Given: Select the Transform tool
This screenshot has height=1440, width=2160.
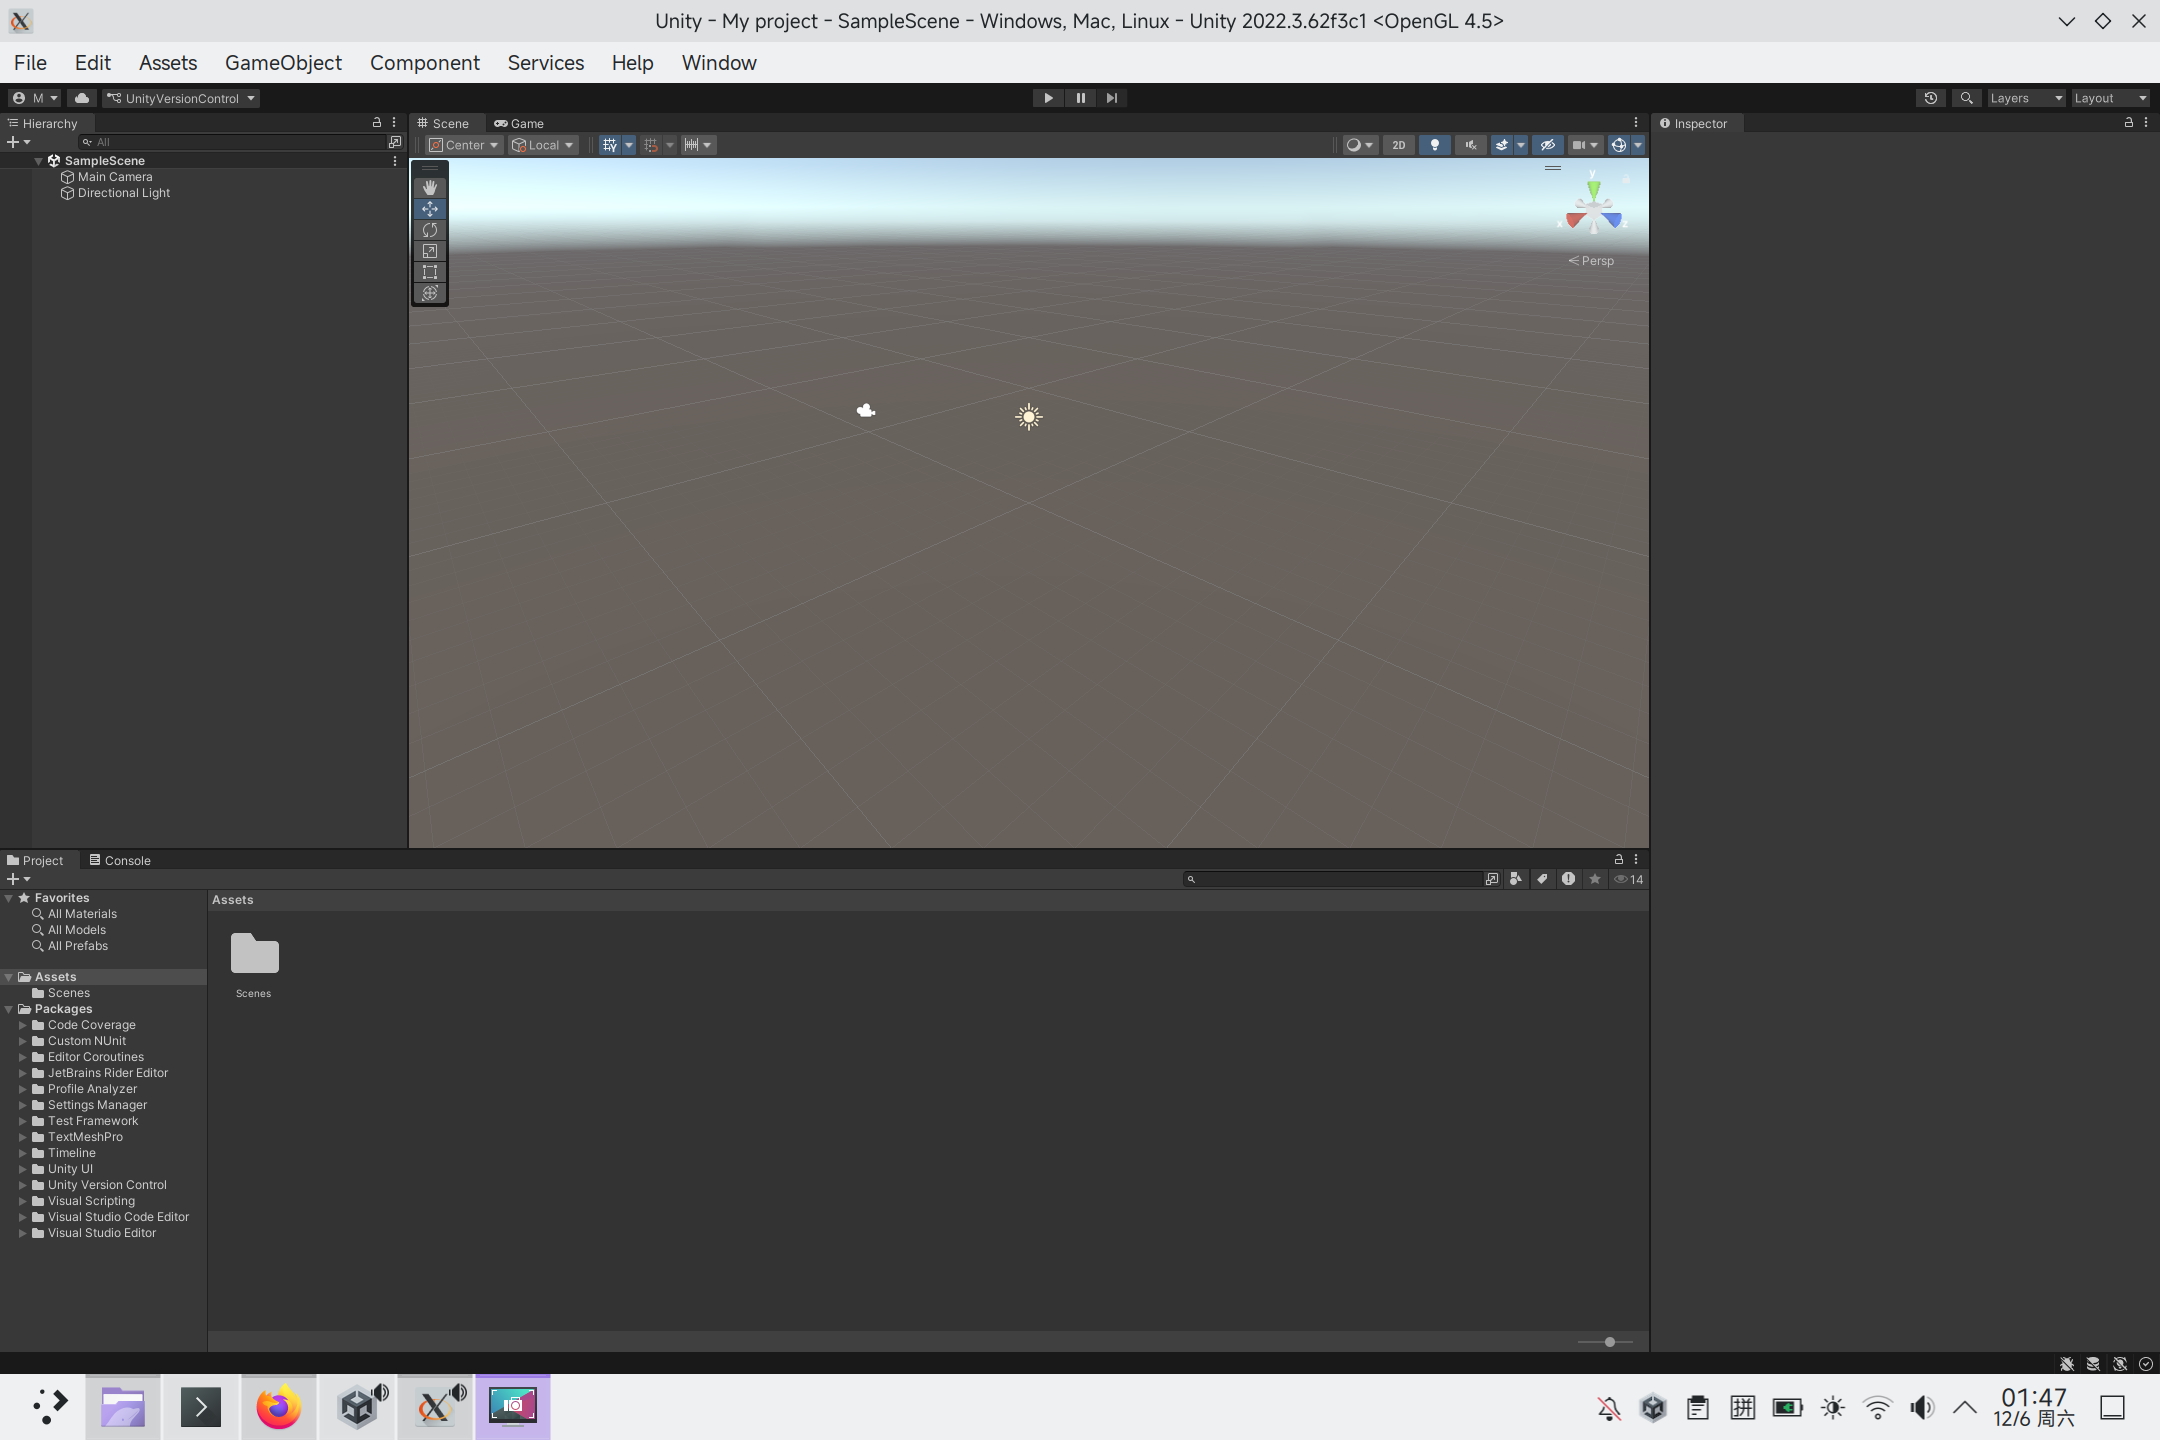Looking at the screenshot, I should (430, 293).
